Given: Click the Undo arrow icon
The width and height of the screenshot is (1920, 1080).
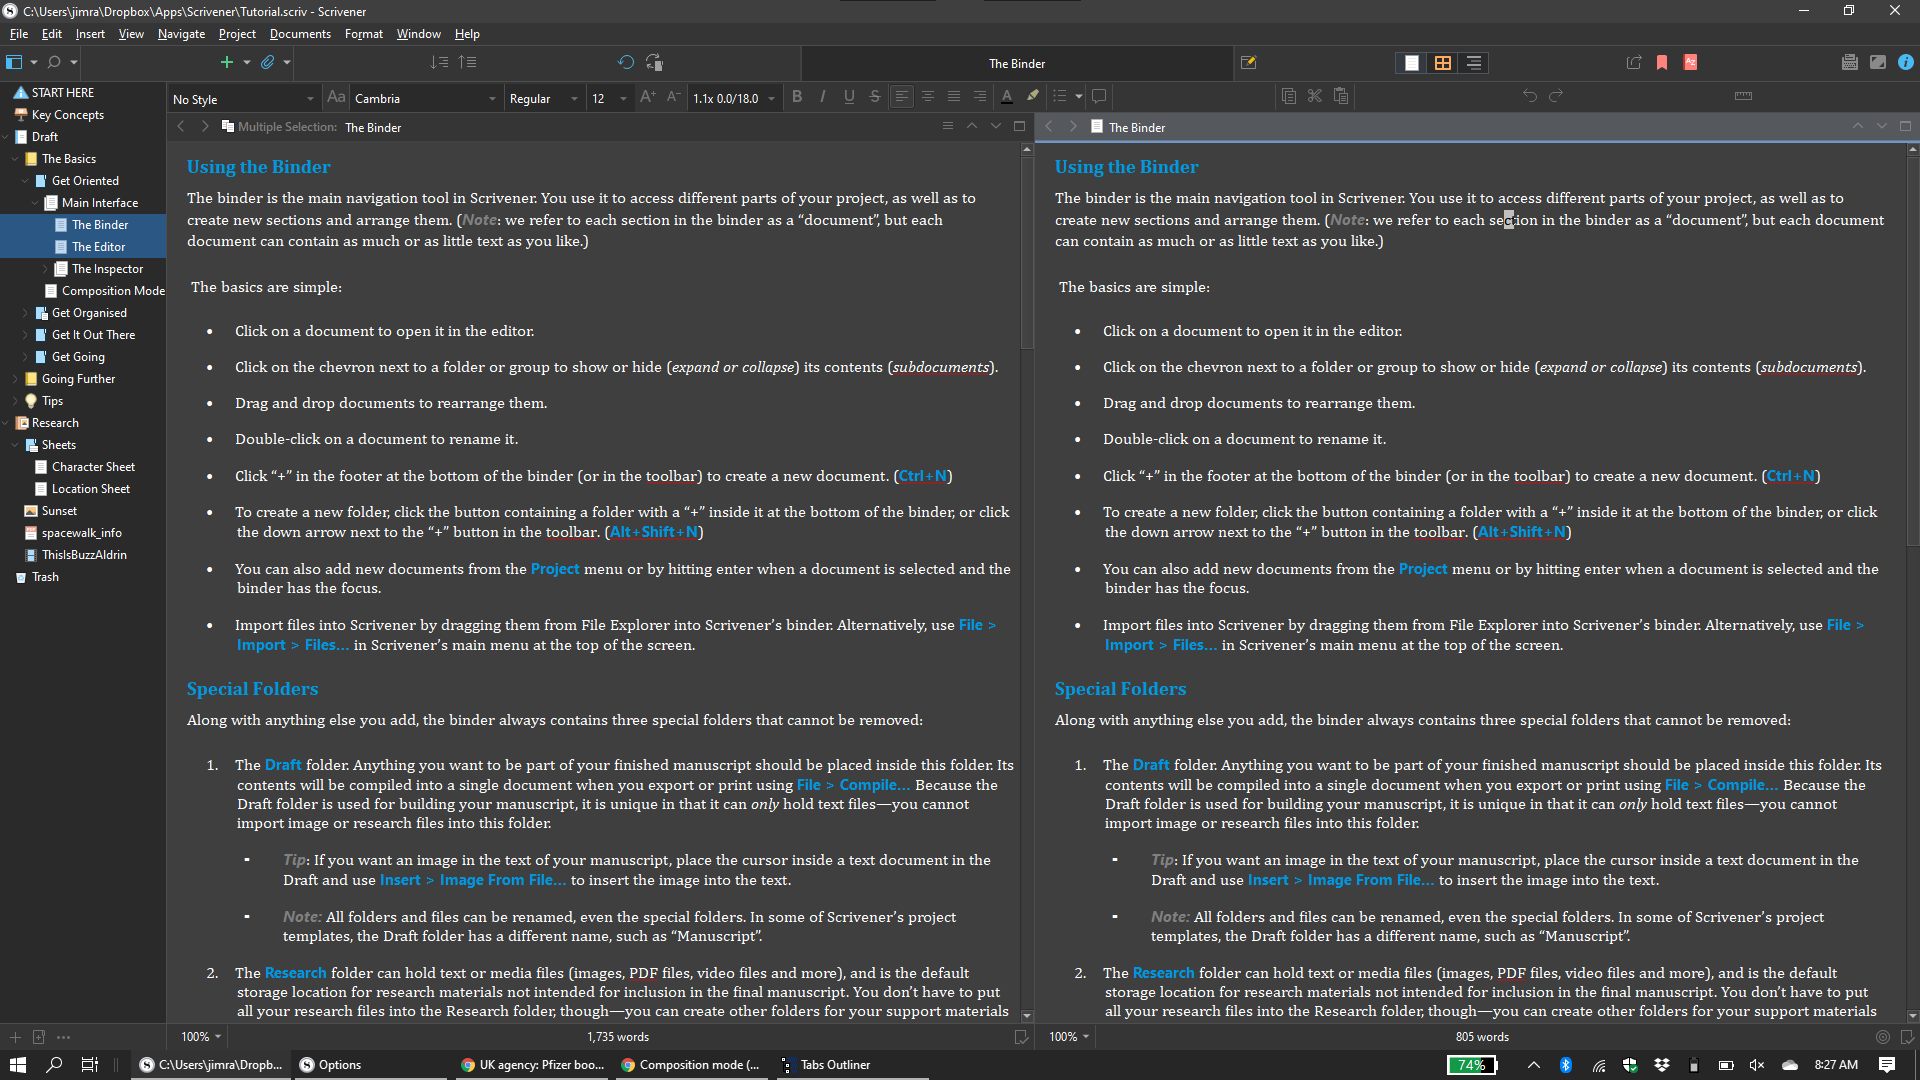Looking at the screenshot, I should 1530,96.
